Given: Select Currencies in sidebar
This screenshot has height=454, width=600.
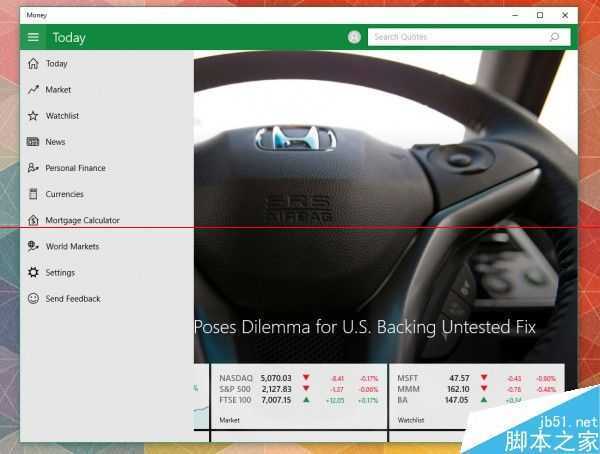Looking at the screenshot, I should (x=107, y=194).
